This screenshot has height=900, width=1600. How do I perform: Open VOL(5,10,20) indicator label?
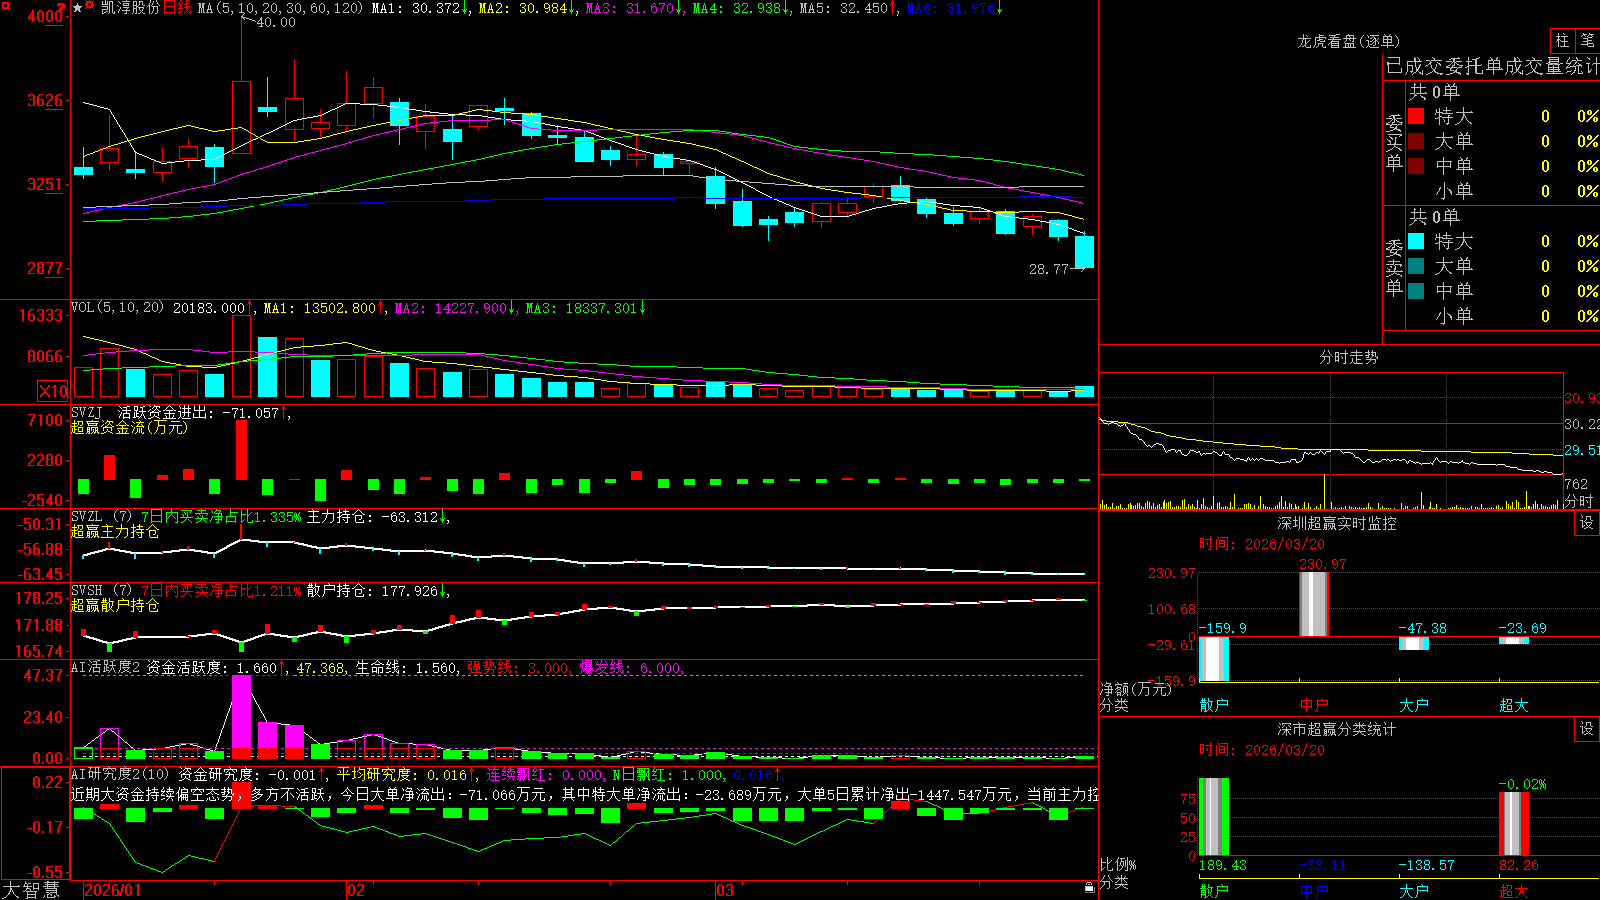pos(117,307)
